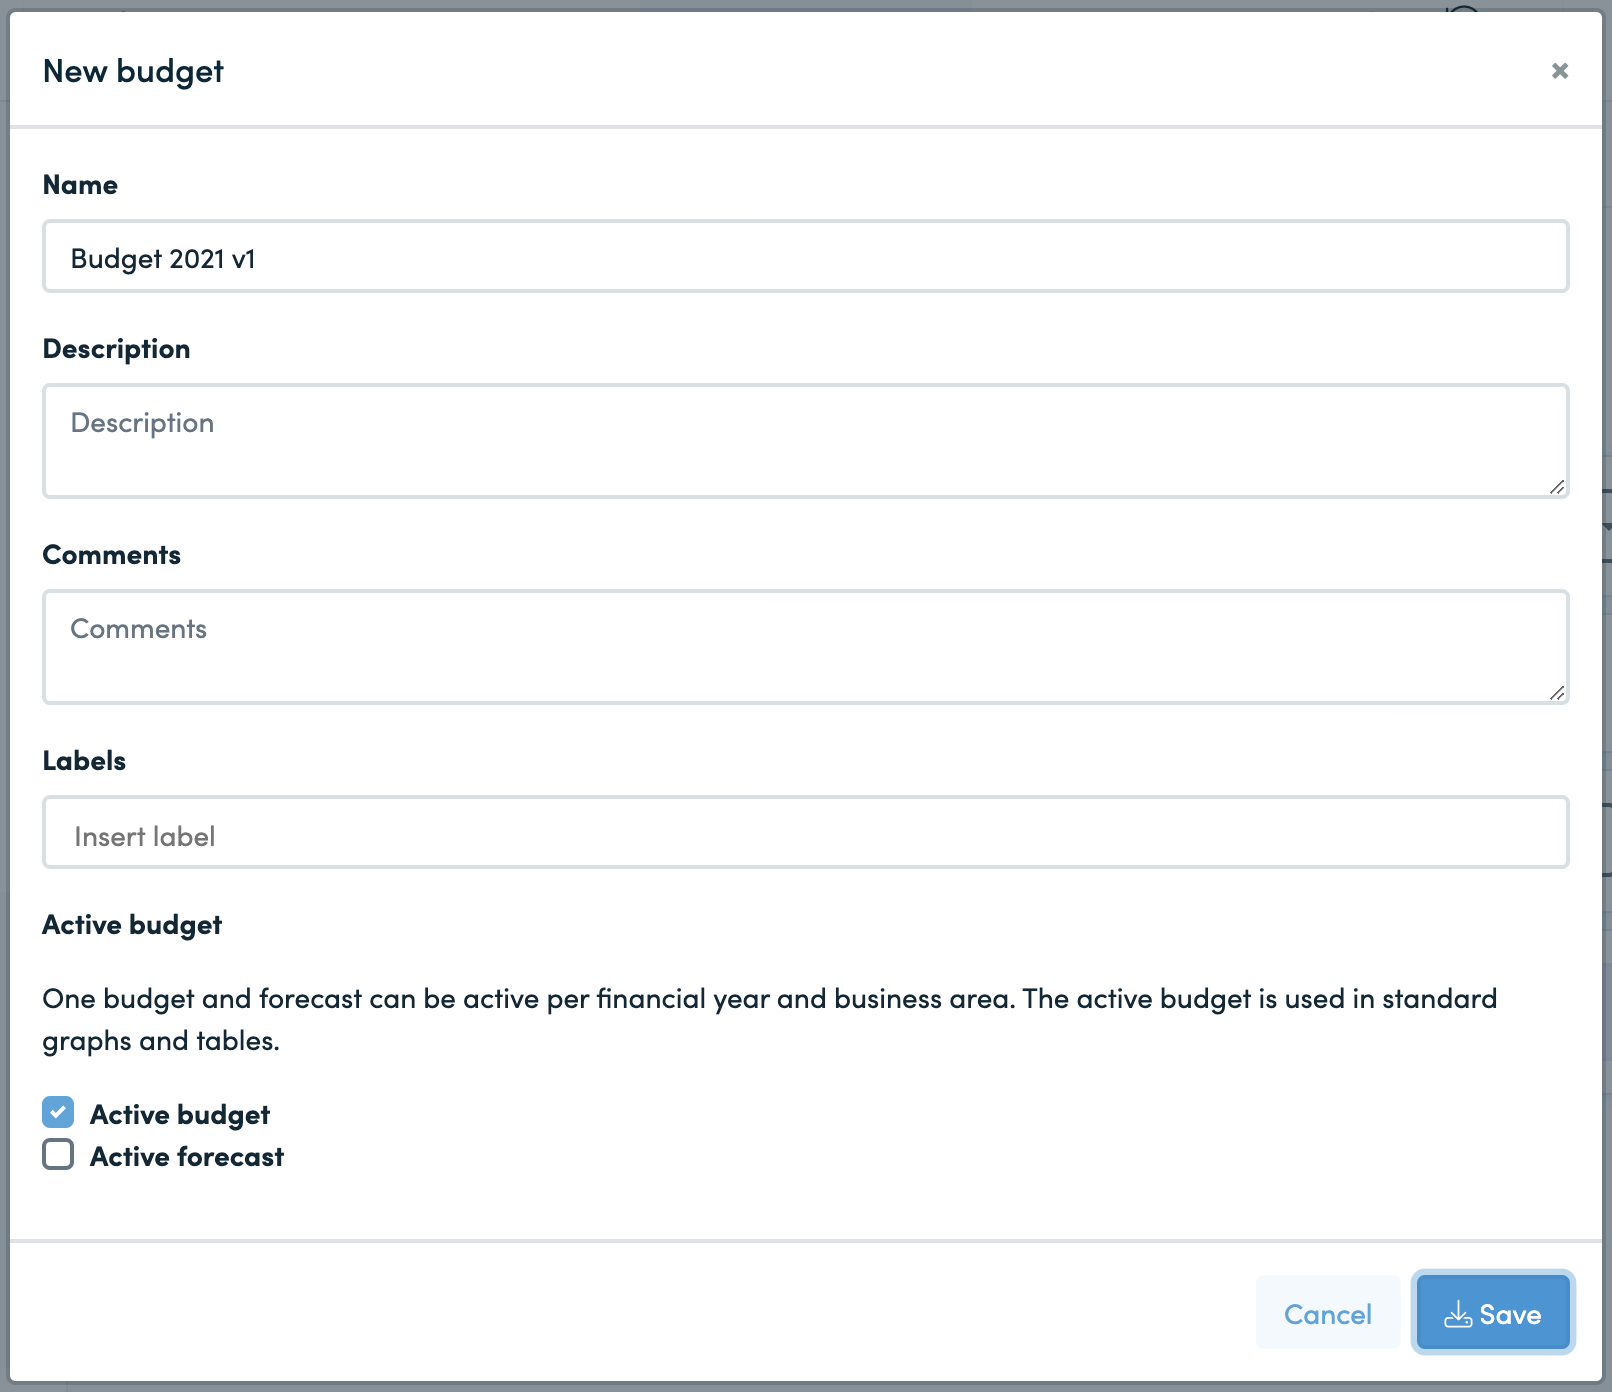The width and height of the screenshot is (1612, 1392).
Task: Click the Labels heading above the input
Action: (84, 760)
